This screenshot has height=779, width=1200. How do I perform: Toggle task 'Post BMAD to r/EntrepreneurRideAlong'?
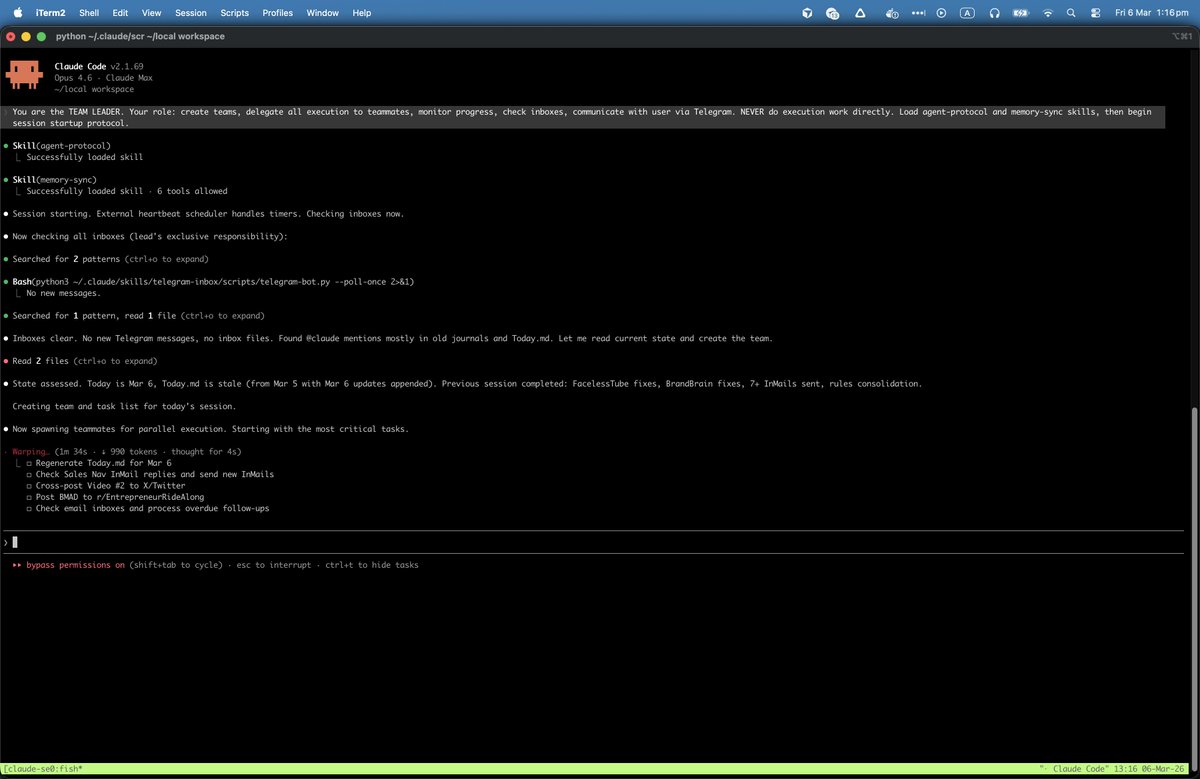[x=115, y=497]
